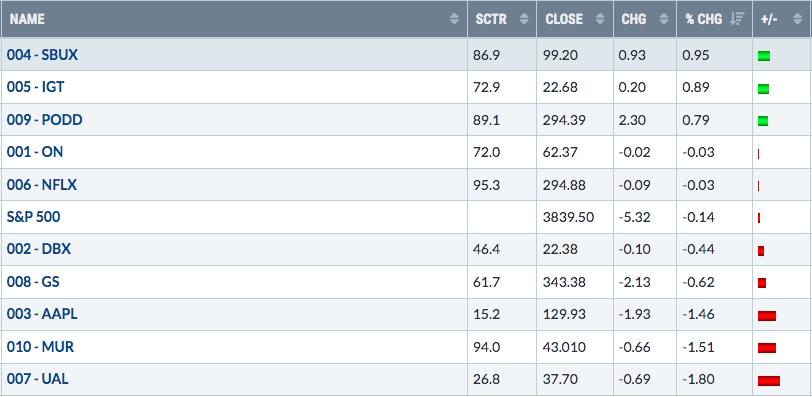Select the 008 - GS symbol

pyautogui.click(x=33, y=282)
